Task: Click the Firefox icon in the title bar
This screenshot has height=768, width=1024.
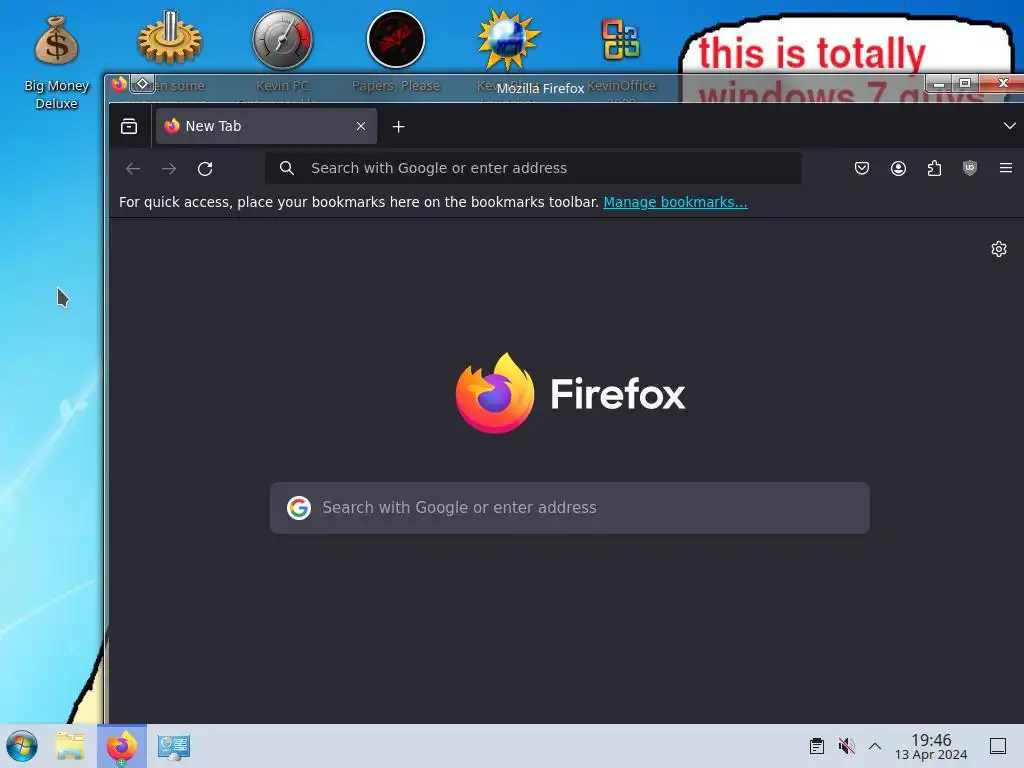Action: [119, 84]
